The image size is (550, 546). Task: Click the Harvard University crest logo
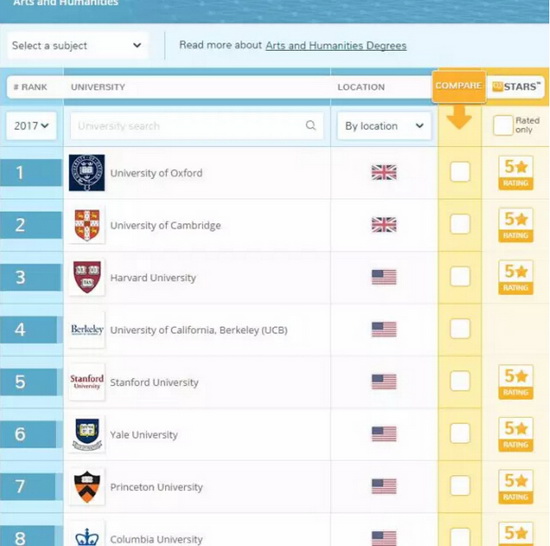click(x=87, y=277)
